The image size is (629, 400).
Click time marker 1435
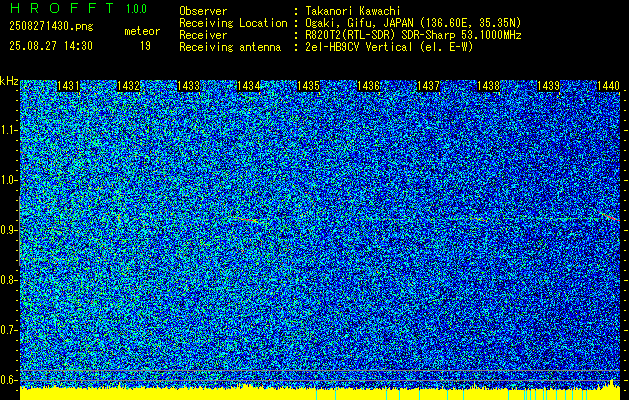pos(308,86)
